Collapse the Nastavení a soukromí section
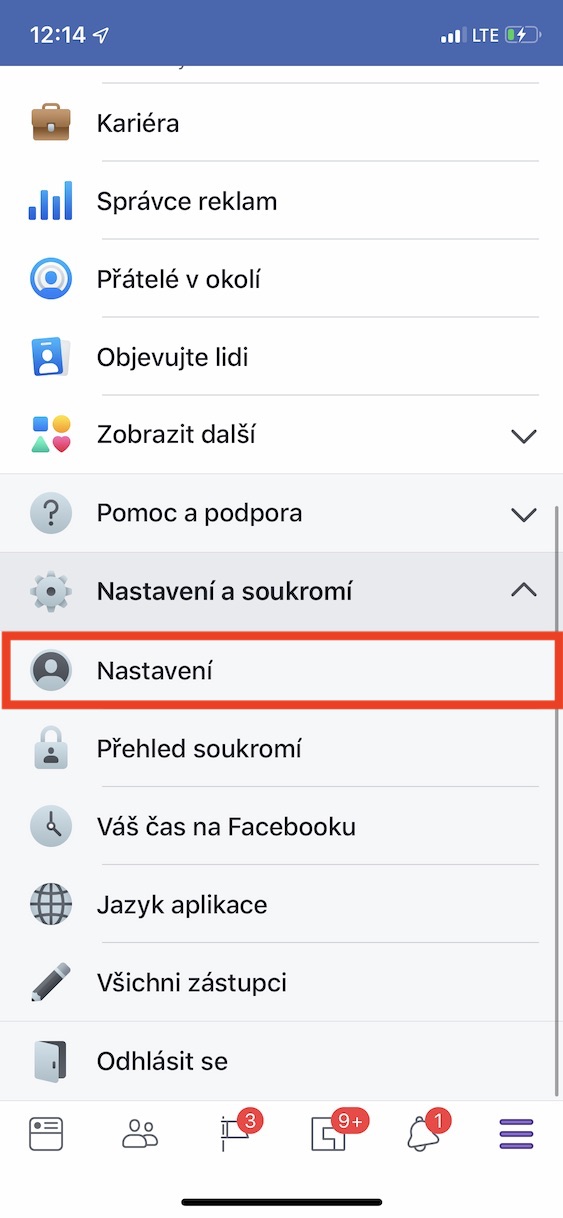Screen dimensions: 563x1218 523,591
